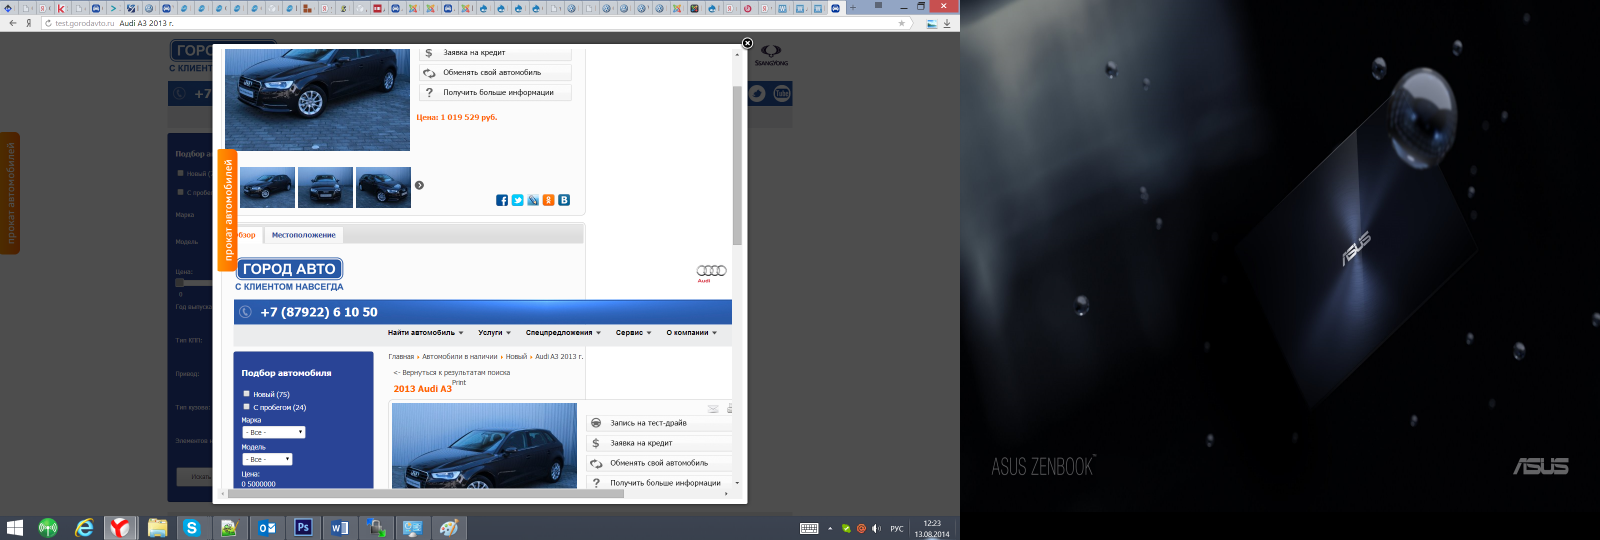
Task: Click РУС language indicator in tray
Action: [897, 528]
